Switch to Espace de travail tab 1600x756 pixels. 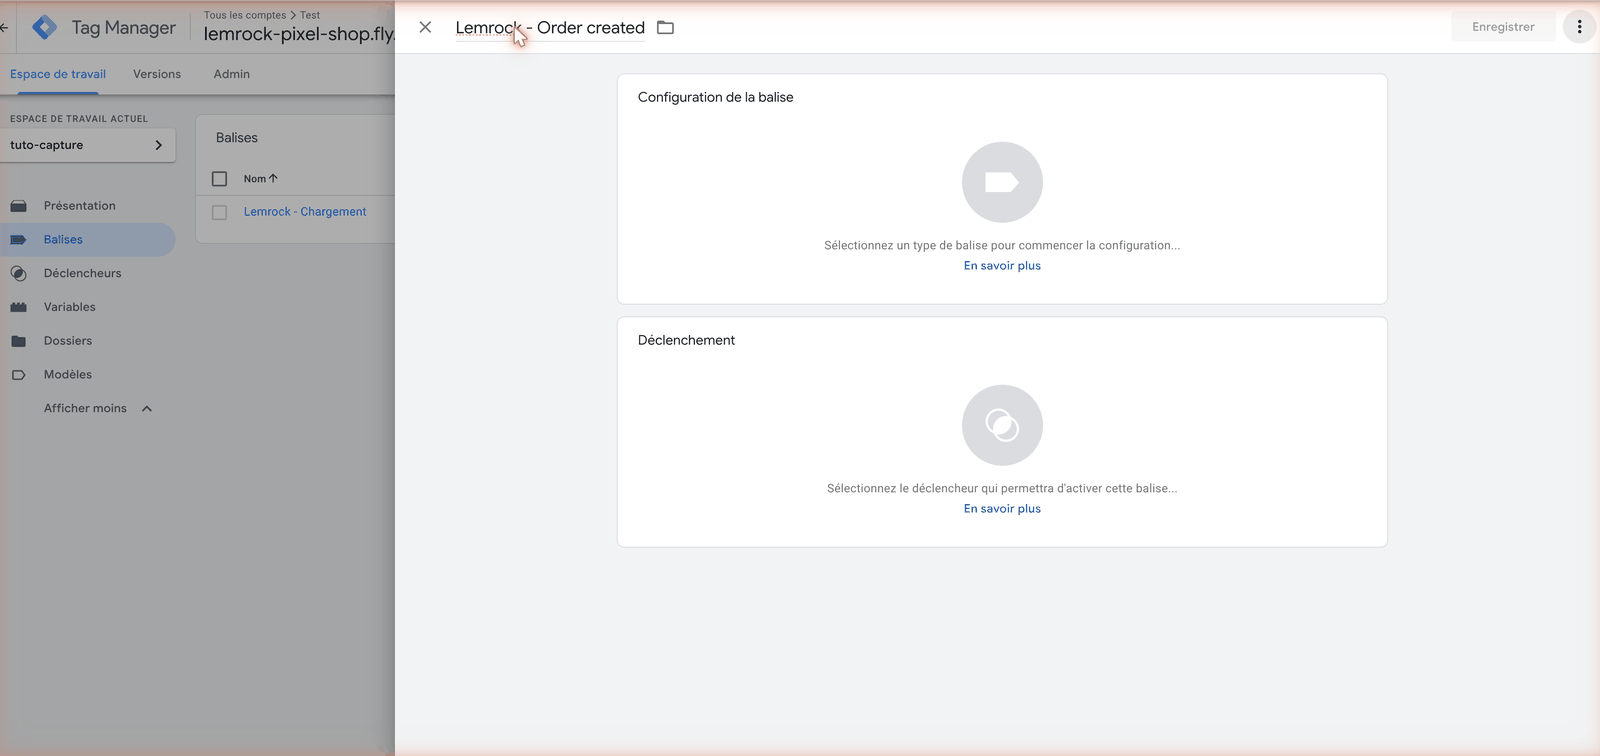coord(58,74)
